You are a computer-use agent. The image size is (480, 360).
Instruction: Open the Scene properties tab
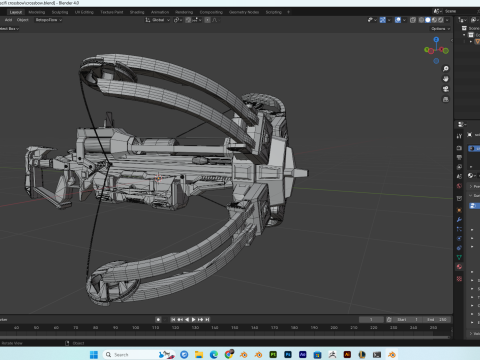click(459, 176)
